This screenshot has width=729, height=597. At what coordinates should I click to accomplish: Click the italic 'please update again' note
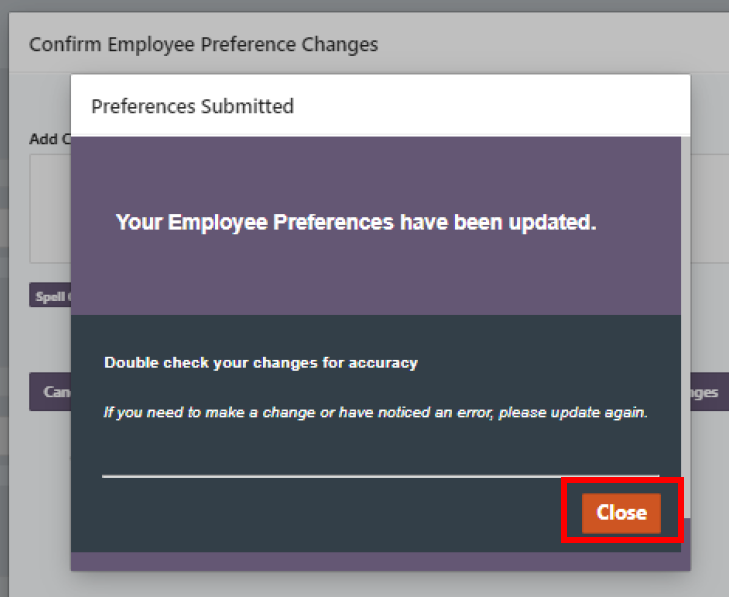tap(376, 412)
